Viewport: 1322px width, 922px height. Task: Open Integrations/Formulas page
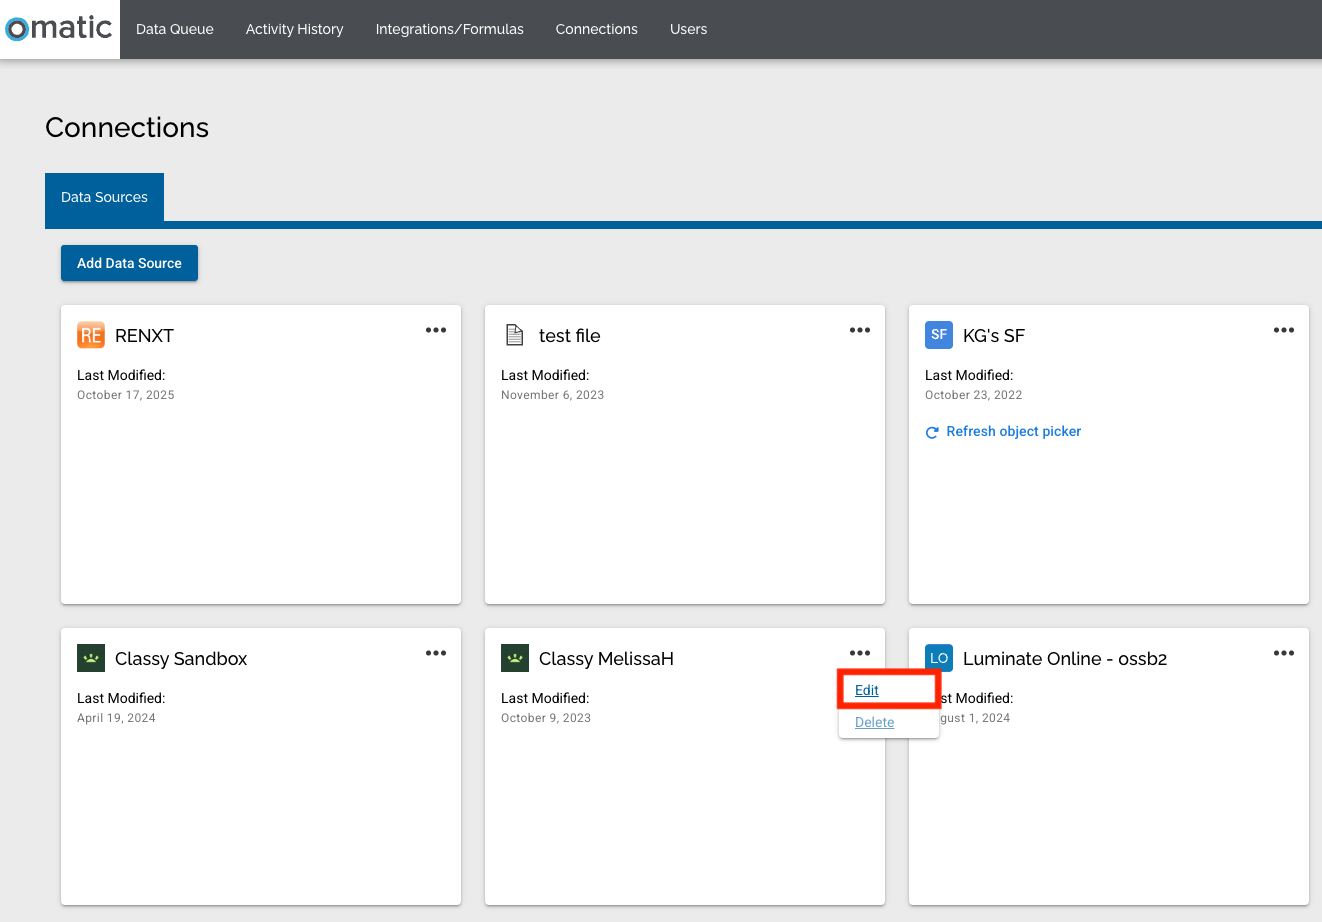(450, 29)
